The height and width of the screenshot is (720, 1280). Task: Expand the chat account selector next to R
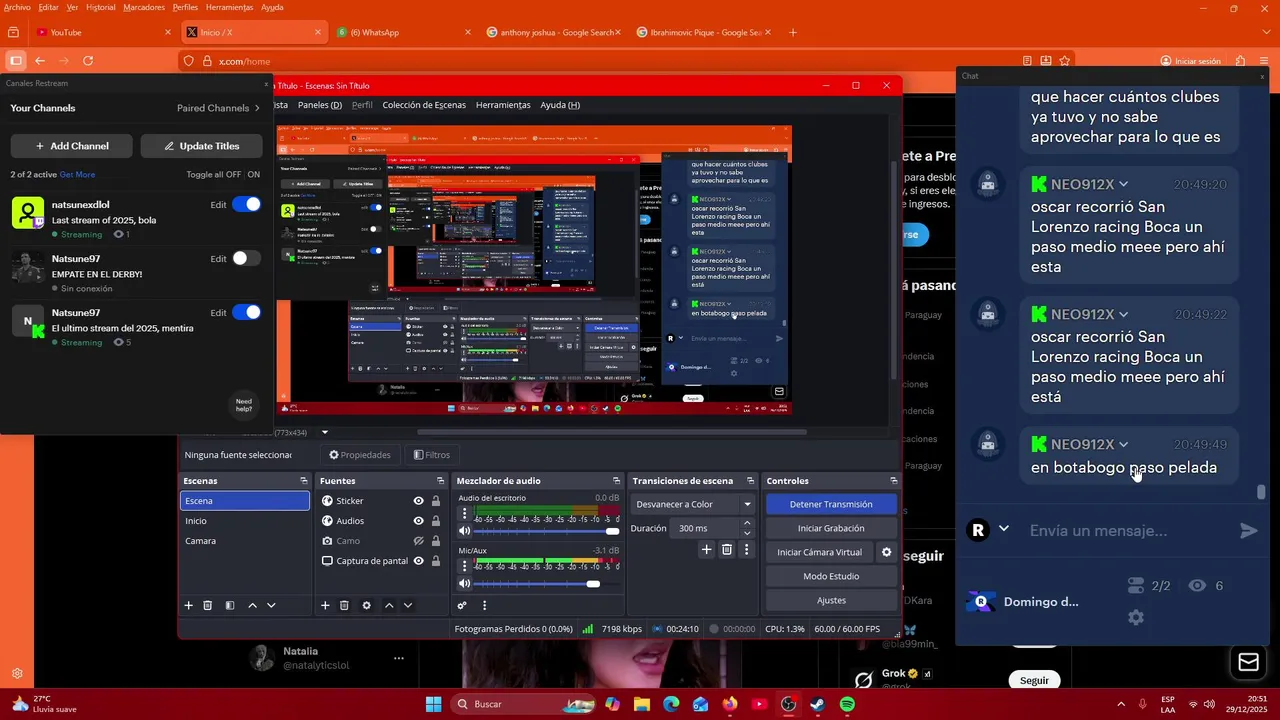coord(1004,529)
